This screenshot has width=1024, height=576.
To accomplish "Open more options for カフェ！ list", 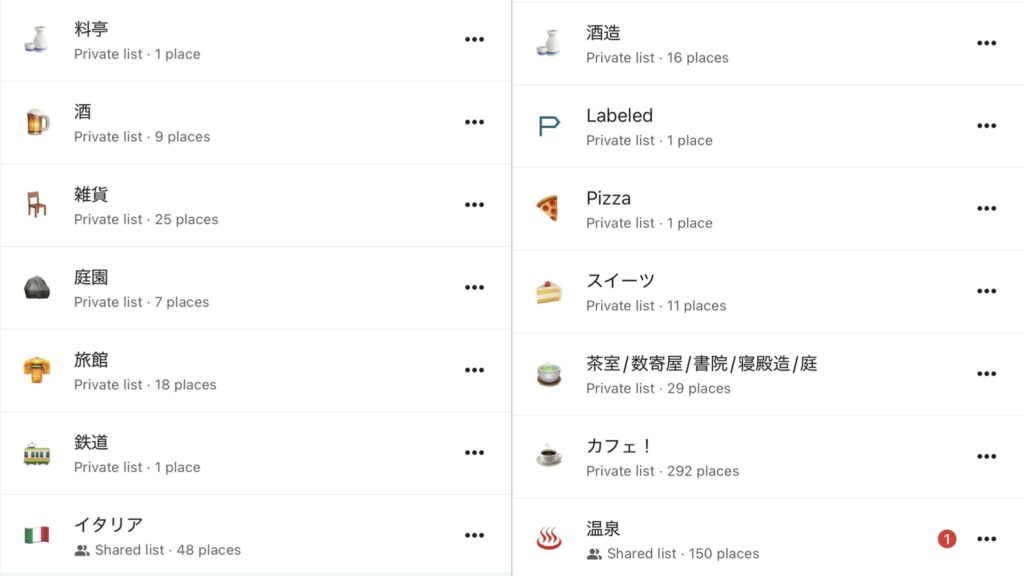I will click(986, 456).
